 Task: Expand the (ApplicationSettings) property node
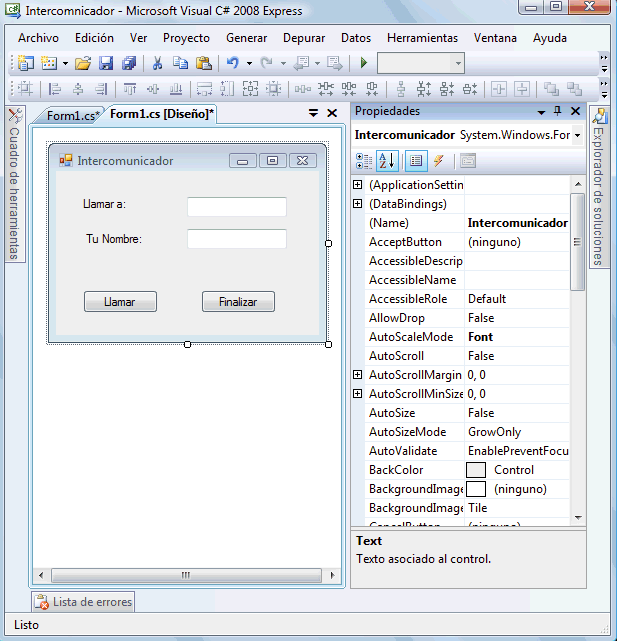point(358,185)
